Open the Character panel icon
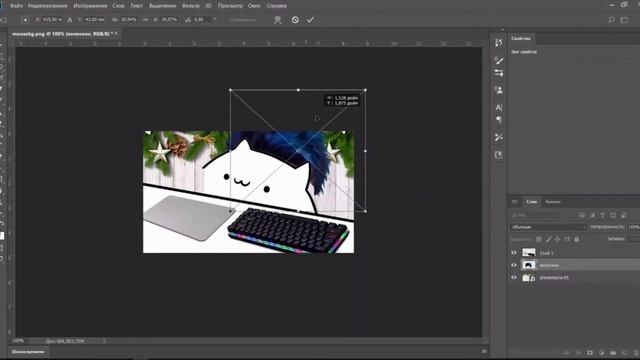Image resolution: width=640 pixels, height=360 pixels. [x=498, y=107]
